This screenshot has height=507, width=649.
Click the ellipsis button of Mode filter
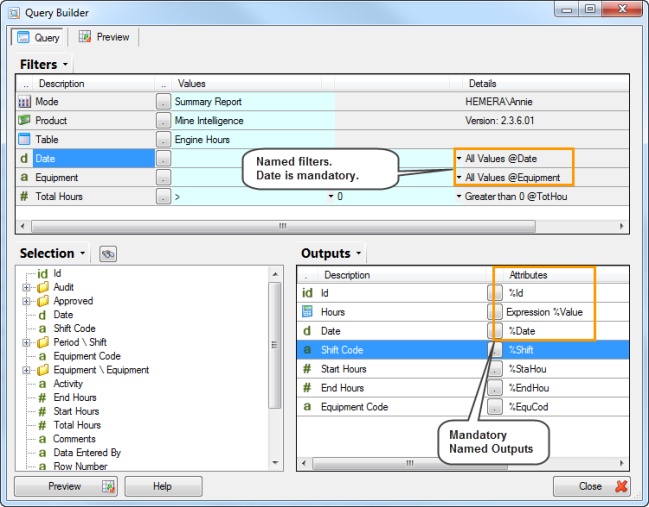(x=163, y=101)
